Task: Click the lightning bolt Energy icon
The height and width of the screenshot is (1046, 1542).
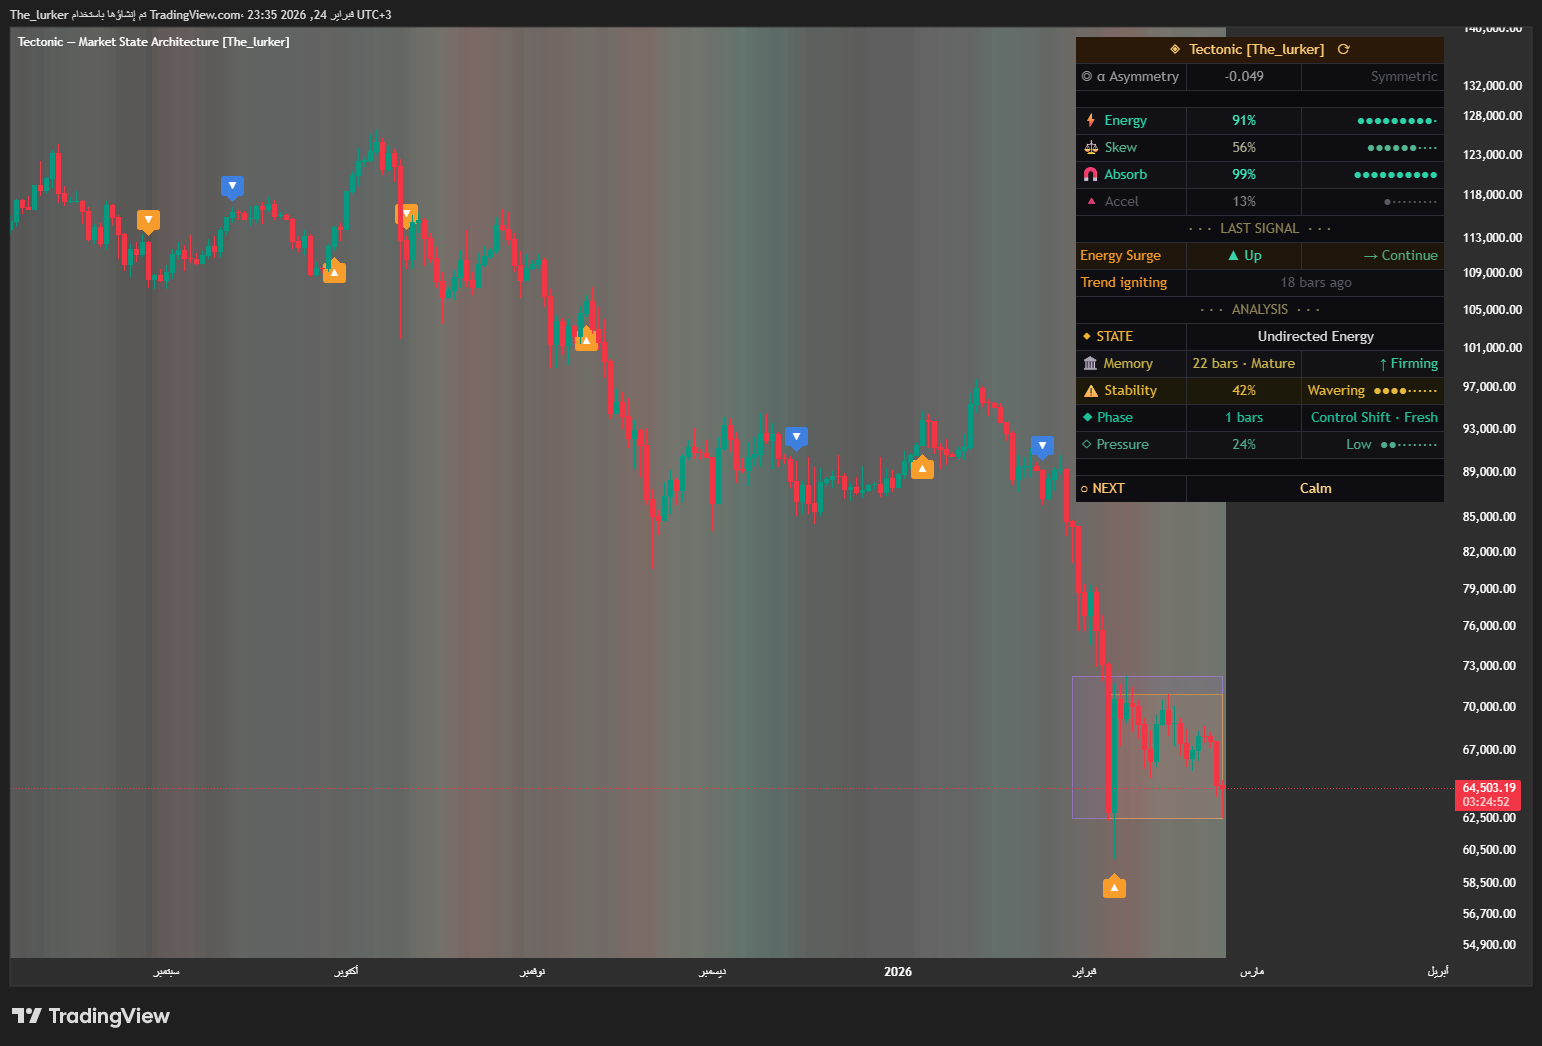Action: coord(1091,120)
